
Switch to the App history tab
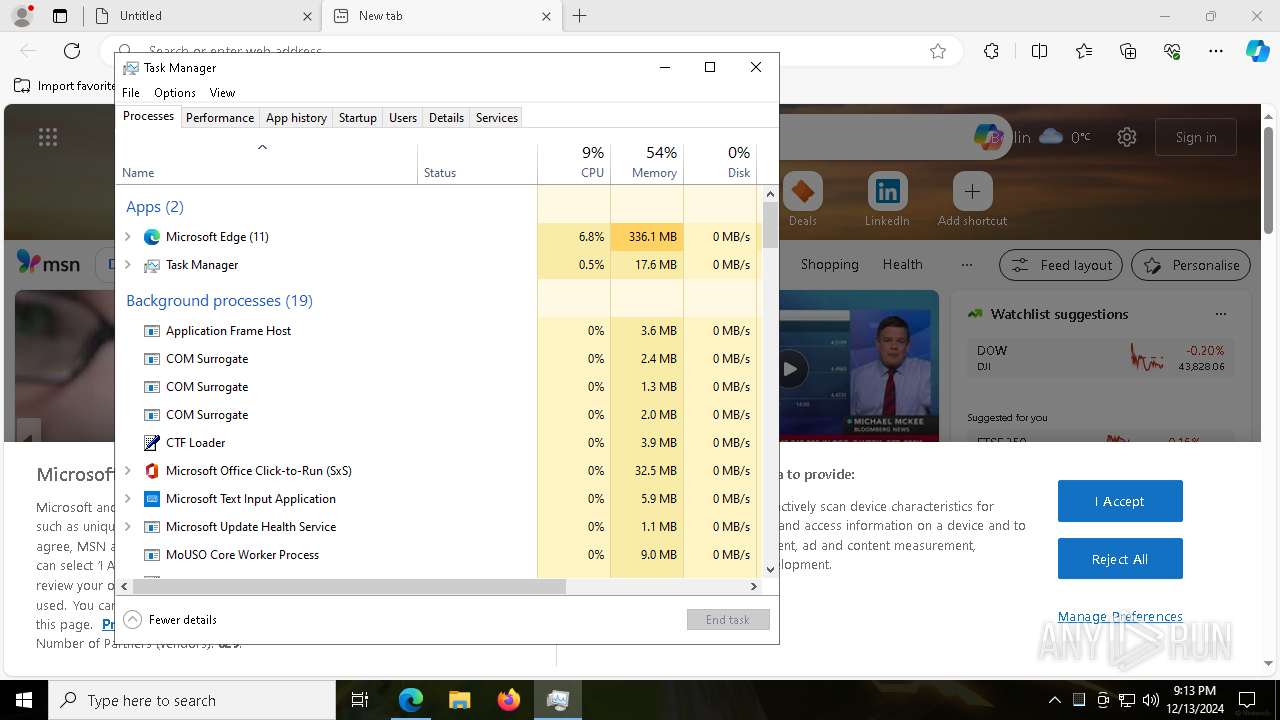pyautogui.click(x=296, y=118)
